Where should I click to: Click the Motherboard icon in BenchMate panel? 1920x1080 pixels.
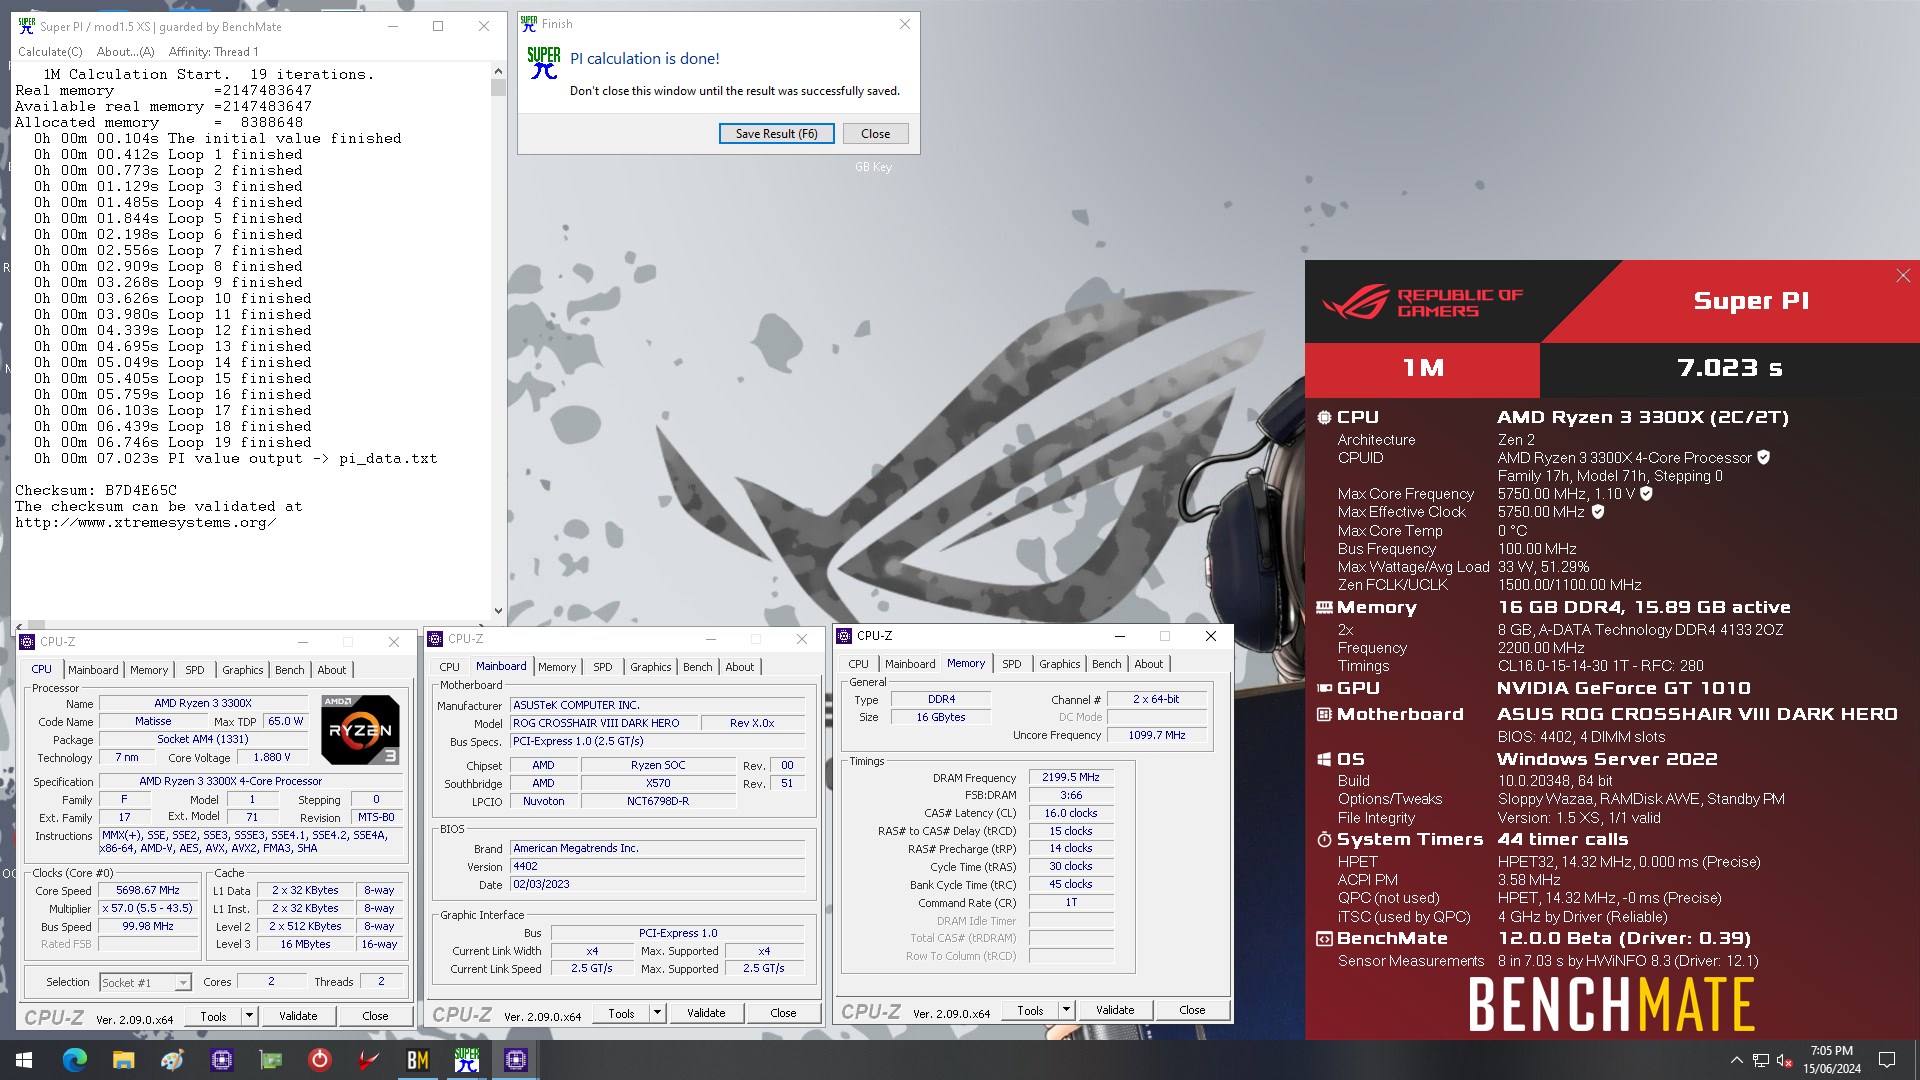(1324, 714)
